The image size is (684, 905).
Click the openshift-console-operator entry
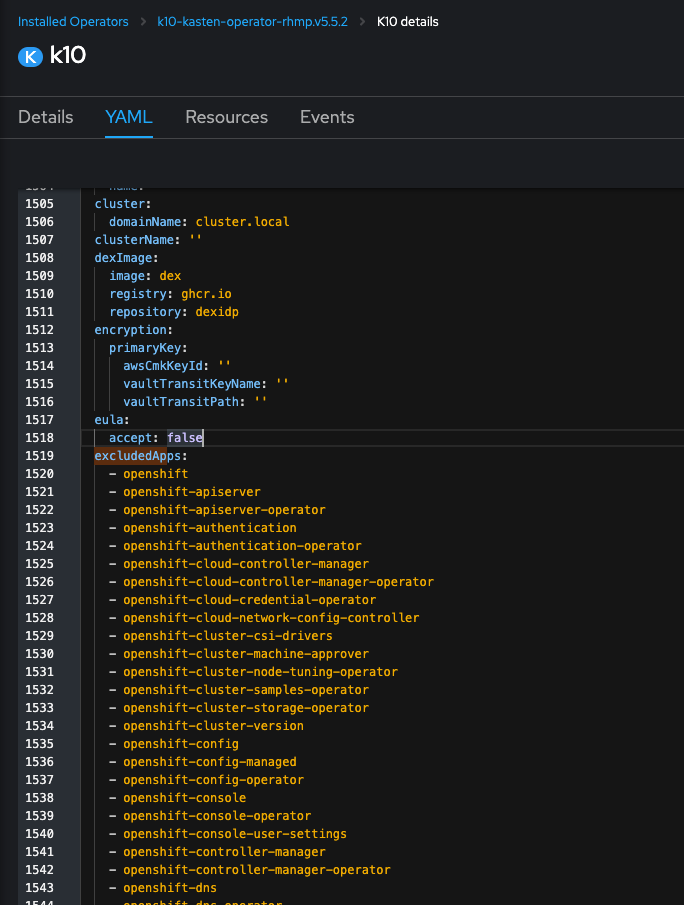tap(217, 816)
